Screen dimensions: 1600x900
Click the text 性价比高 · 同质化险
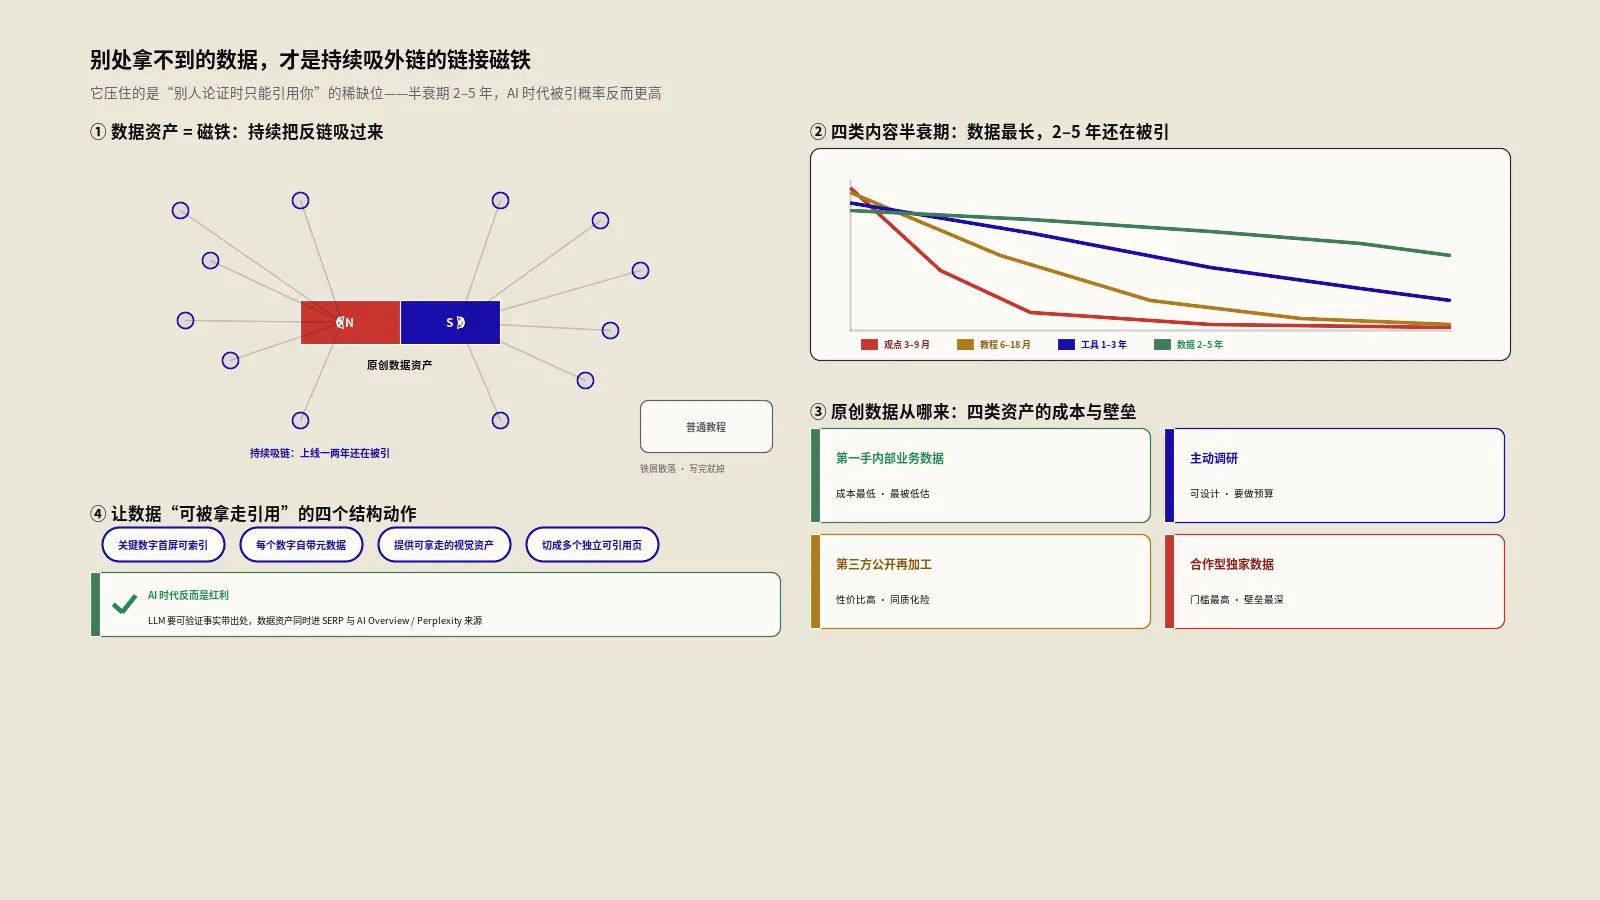tap(883, 600)
